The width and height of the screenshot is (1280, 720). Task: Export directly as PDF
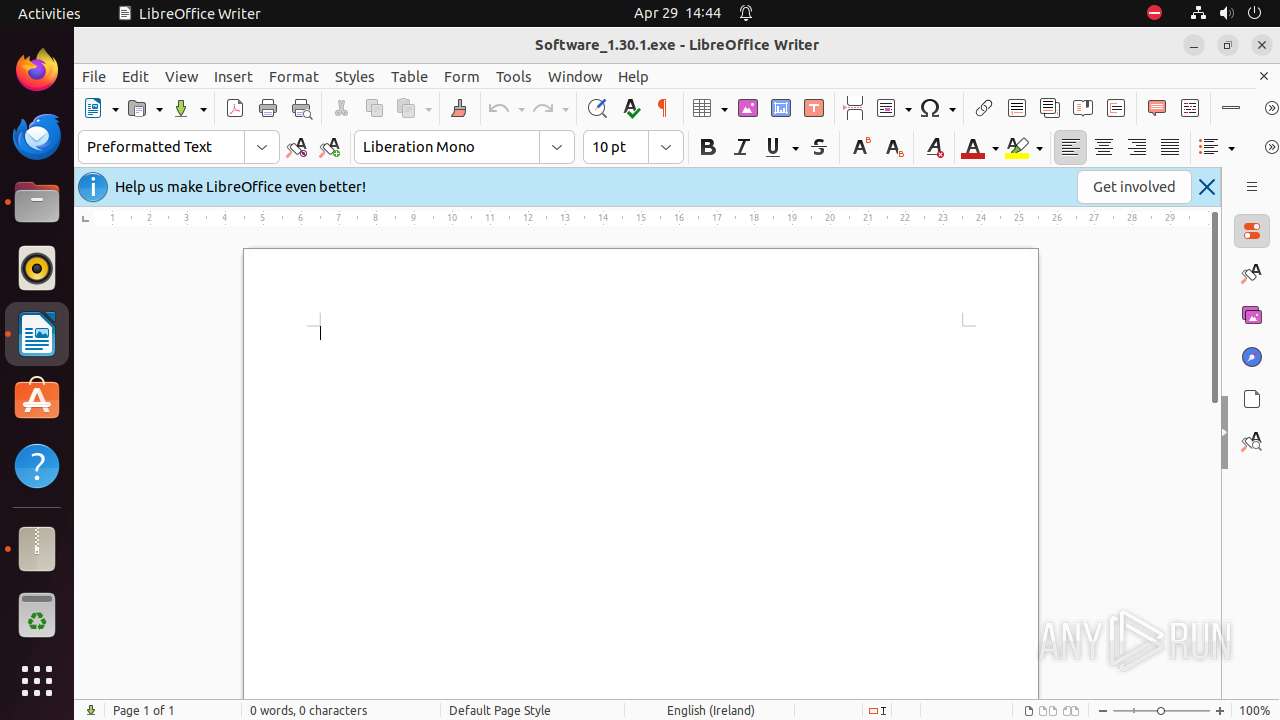point(235,108)
